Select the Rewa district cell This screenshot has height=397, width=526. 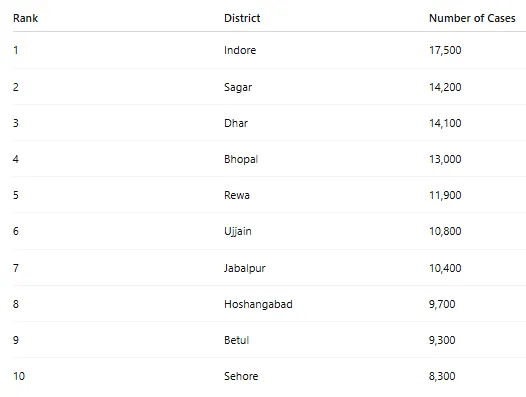tap(237, 195)
